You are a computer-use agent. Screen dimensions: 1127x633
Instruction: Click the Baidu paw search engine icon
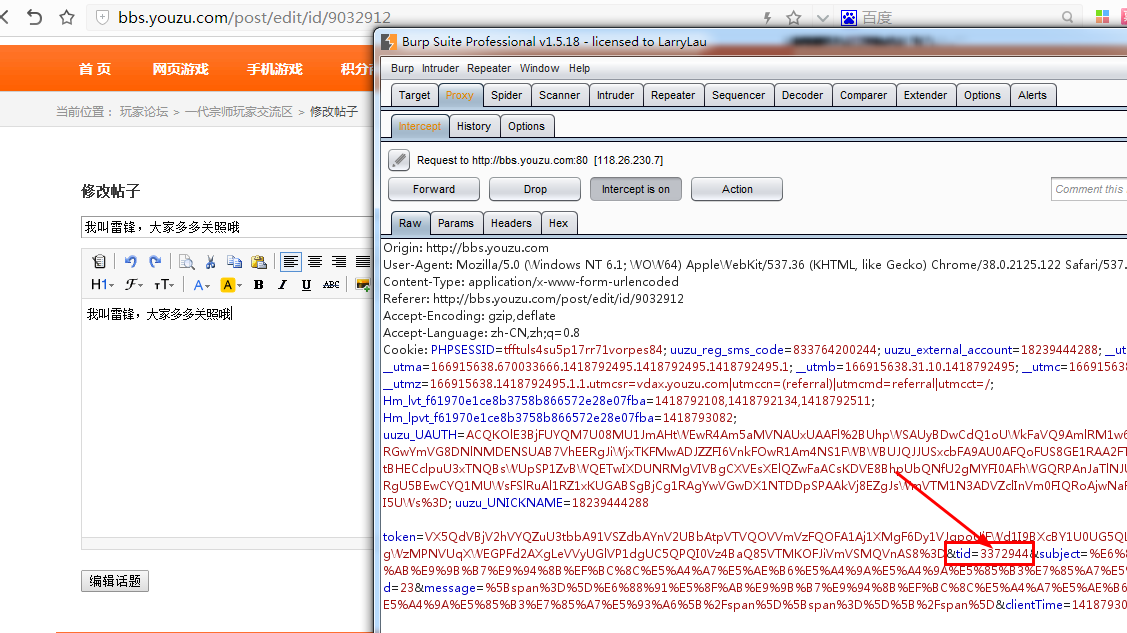tap(849, 17)
